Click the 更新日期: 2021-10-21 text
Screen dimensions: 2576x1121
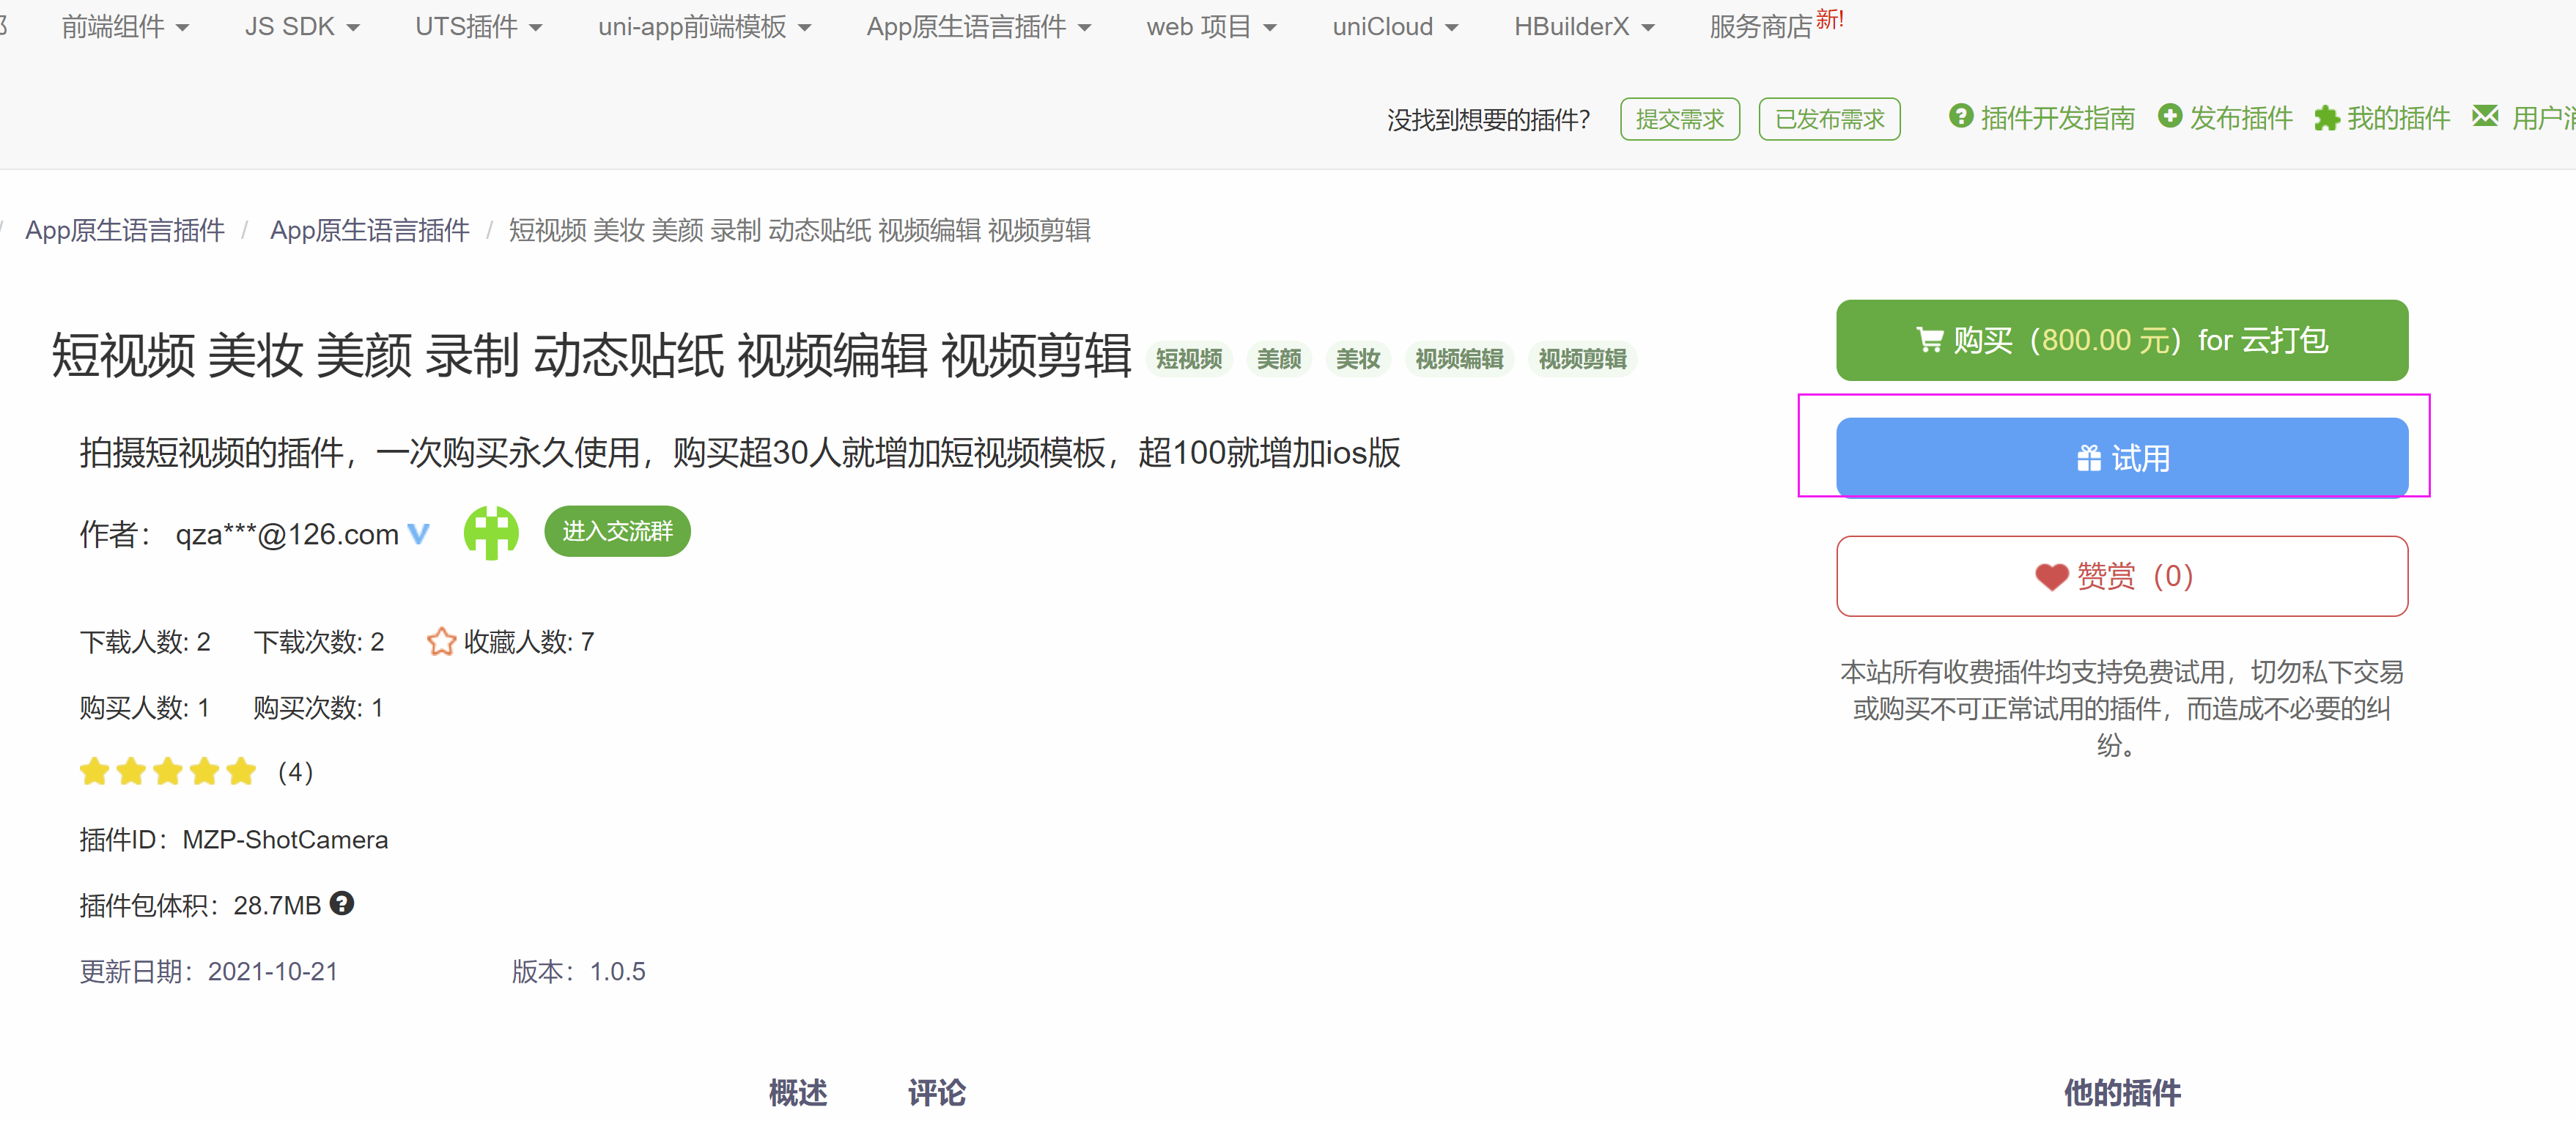(x=209, y=971)
